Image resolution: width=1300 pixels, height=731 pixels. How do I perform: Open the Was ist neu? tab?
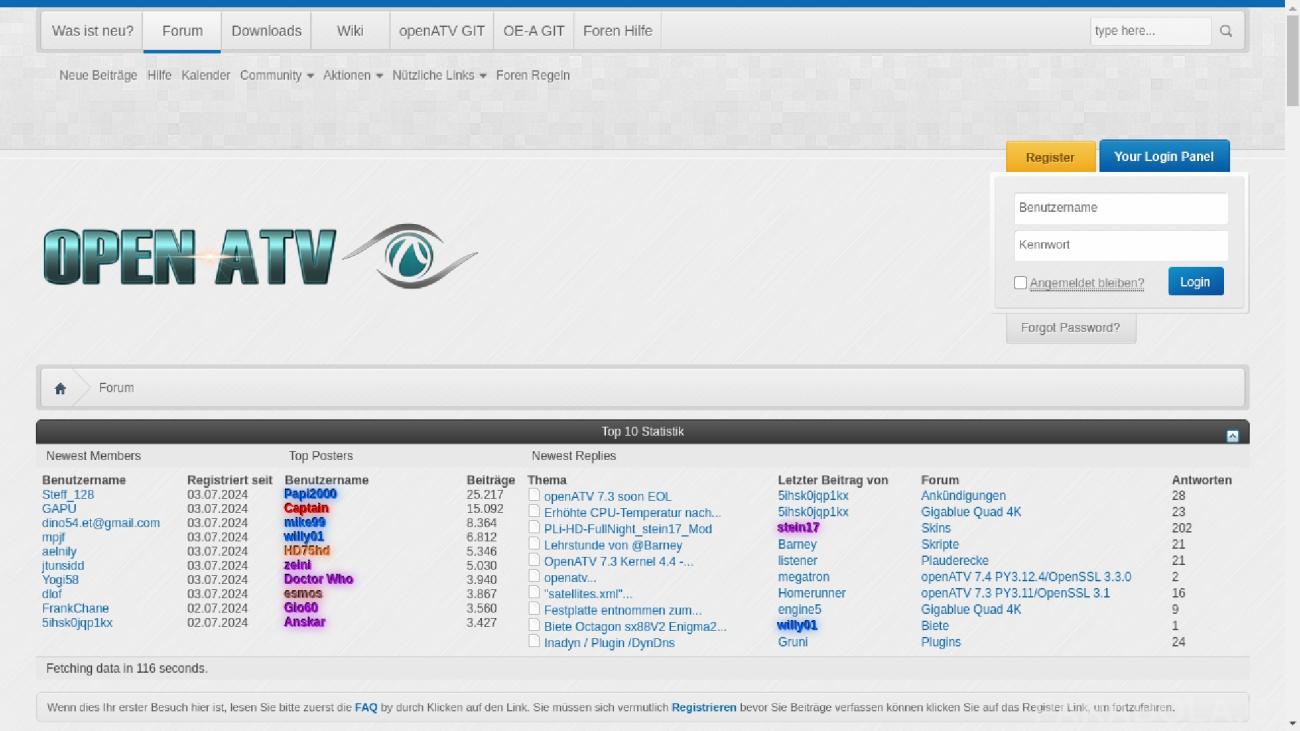[92, 31]
